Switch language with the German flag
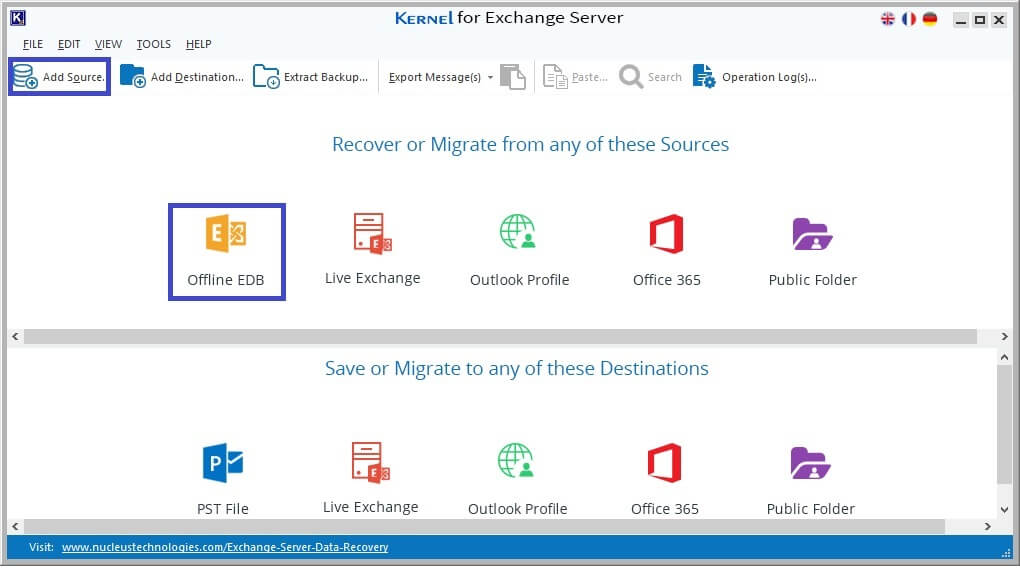 click(930, 19)
